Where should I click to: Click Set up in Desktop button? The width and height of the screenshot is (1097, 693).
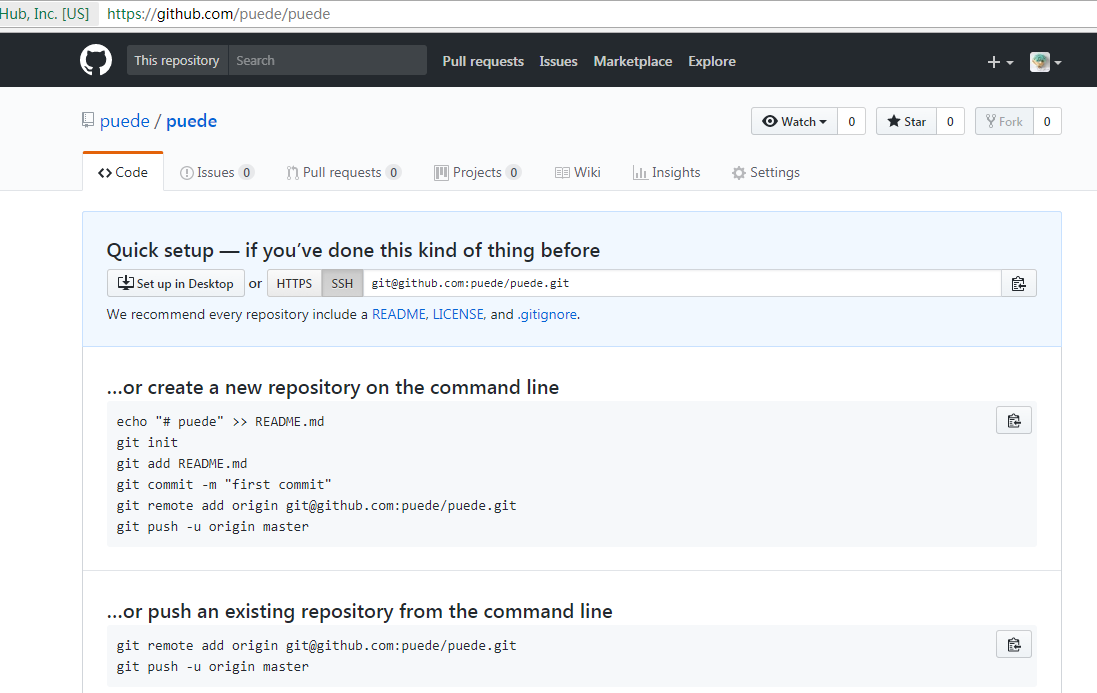(x=176, y=283)
